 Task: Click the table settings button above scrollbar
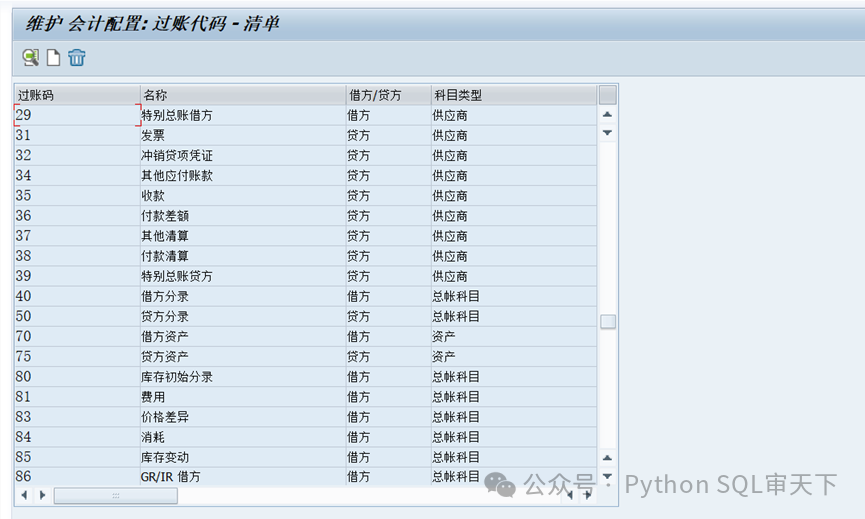click(x=607, y=95)
